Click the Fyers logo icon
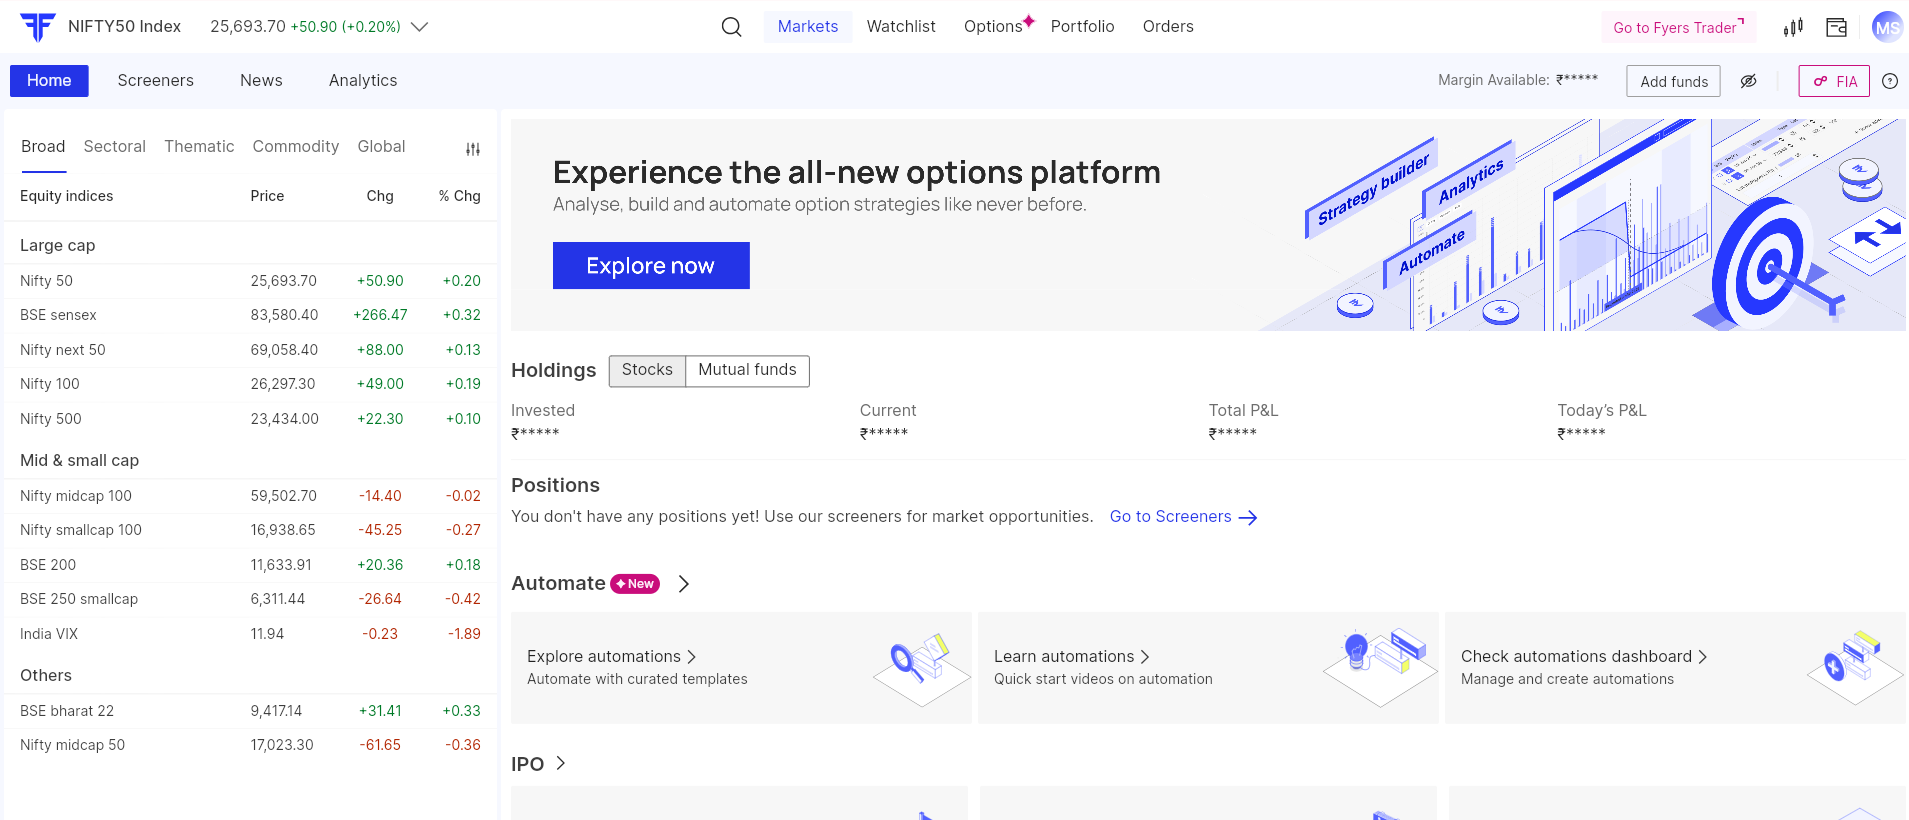This screenshot has height=820, width=1909. (38, 27)
